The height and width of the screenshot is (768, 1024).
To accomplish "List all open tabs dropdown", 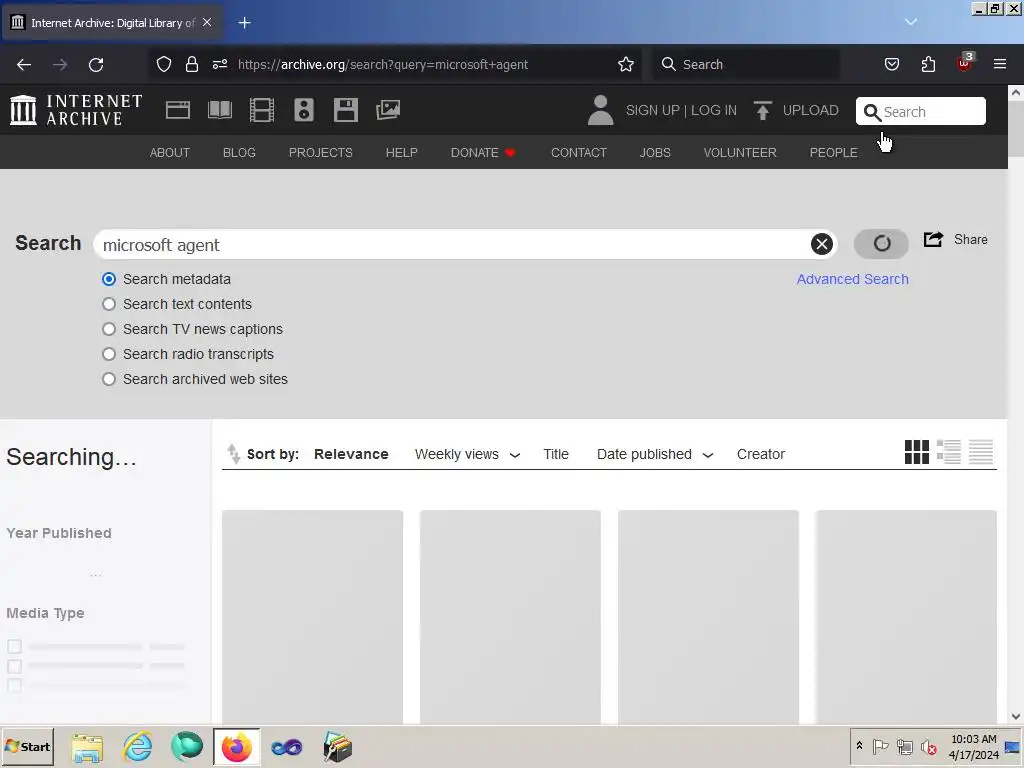I will (911, 22).
